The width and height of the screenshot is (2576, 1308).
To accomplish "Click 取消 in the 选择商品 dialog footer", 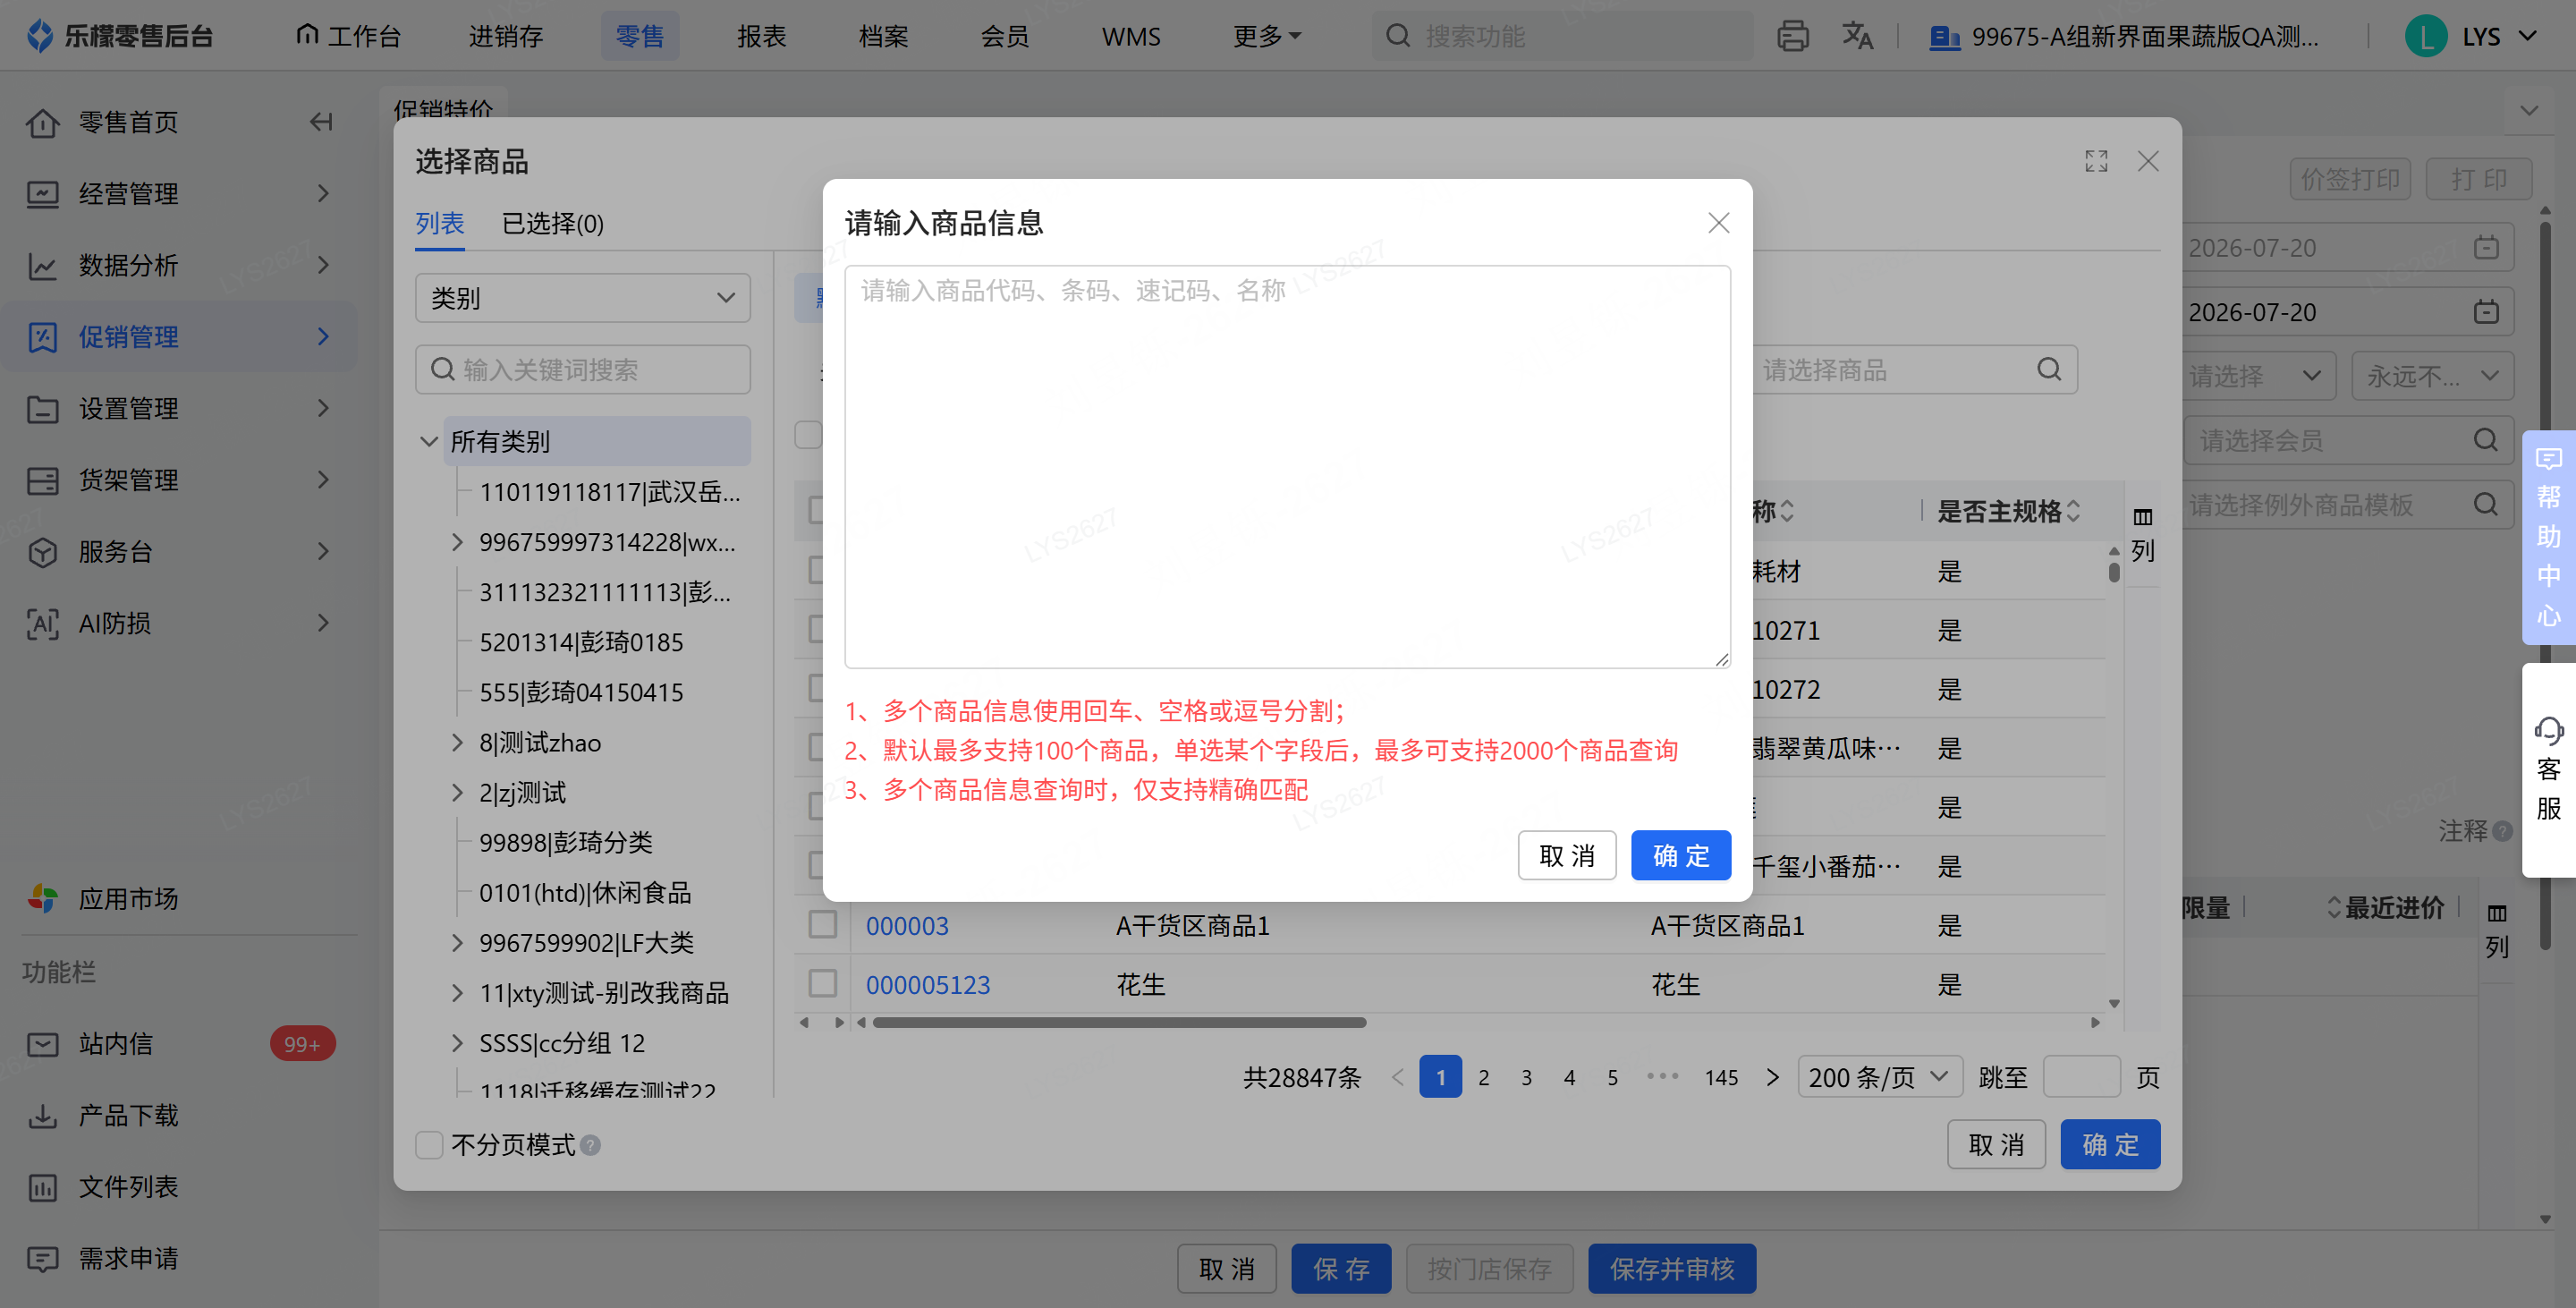I will (1996, 1144).
